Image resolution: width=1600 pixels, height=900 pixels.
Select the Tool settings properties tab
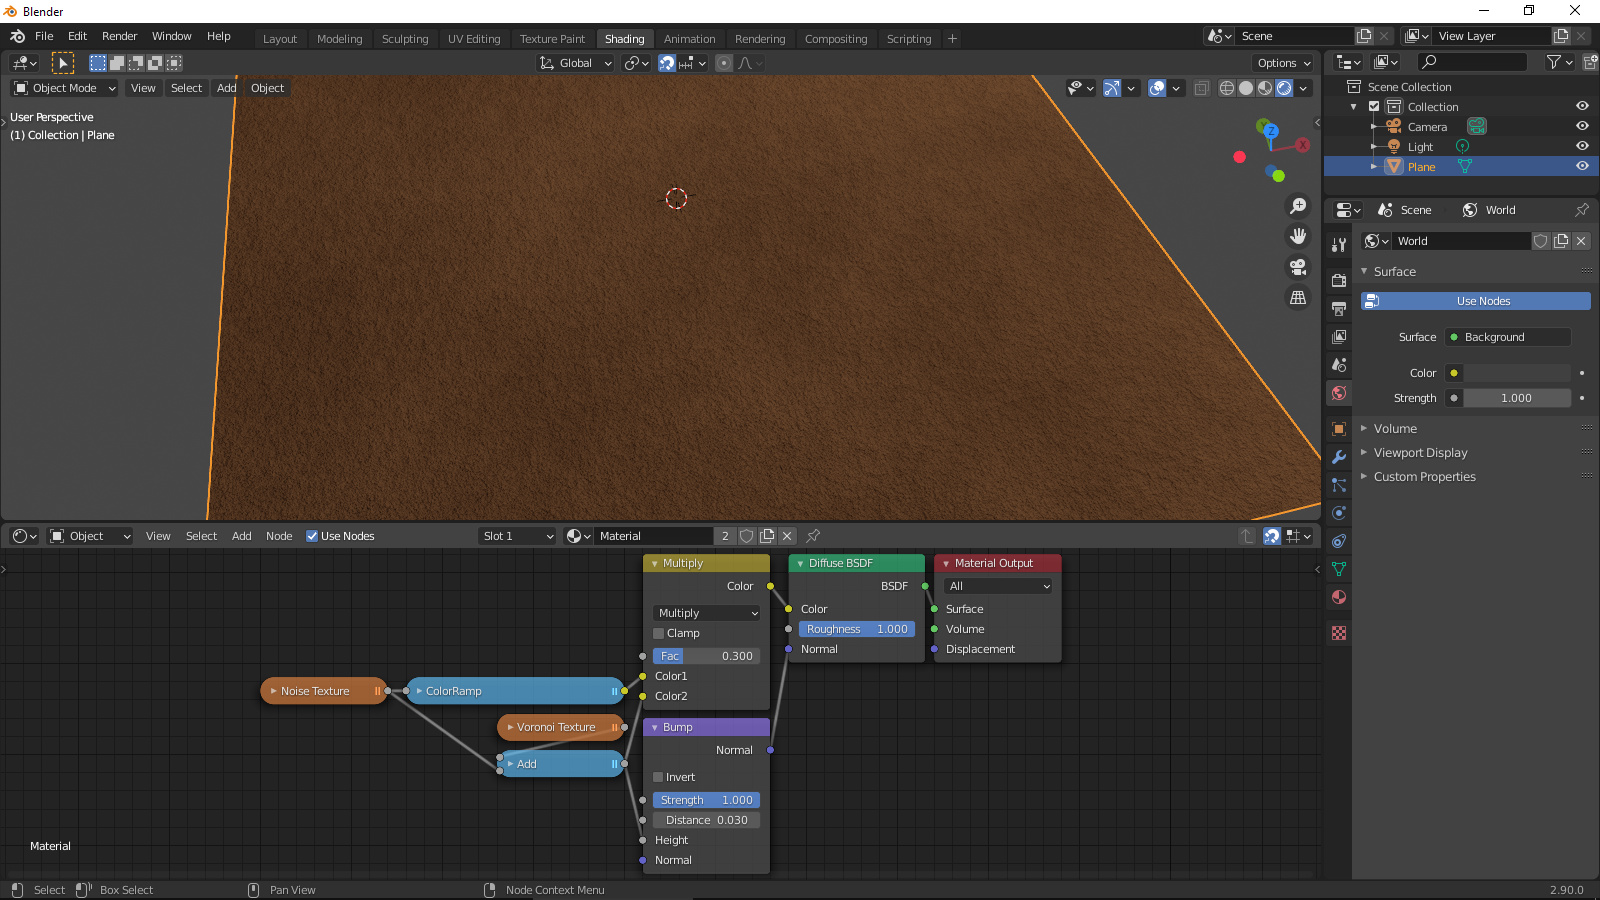coord(1339,244)
